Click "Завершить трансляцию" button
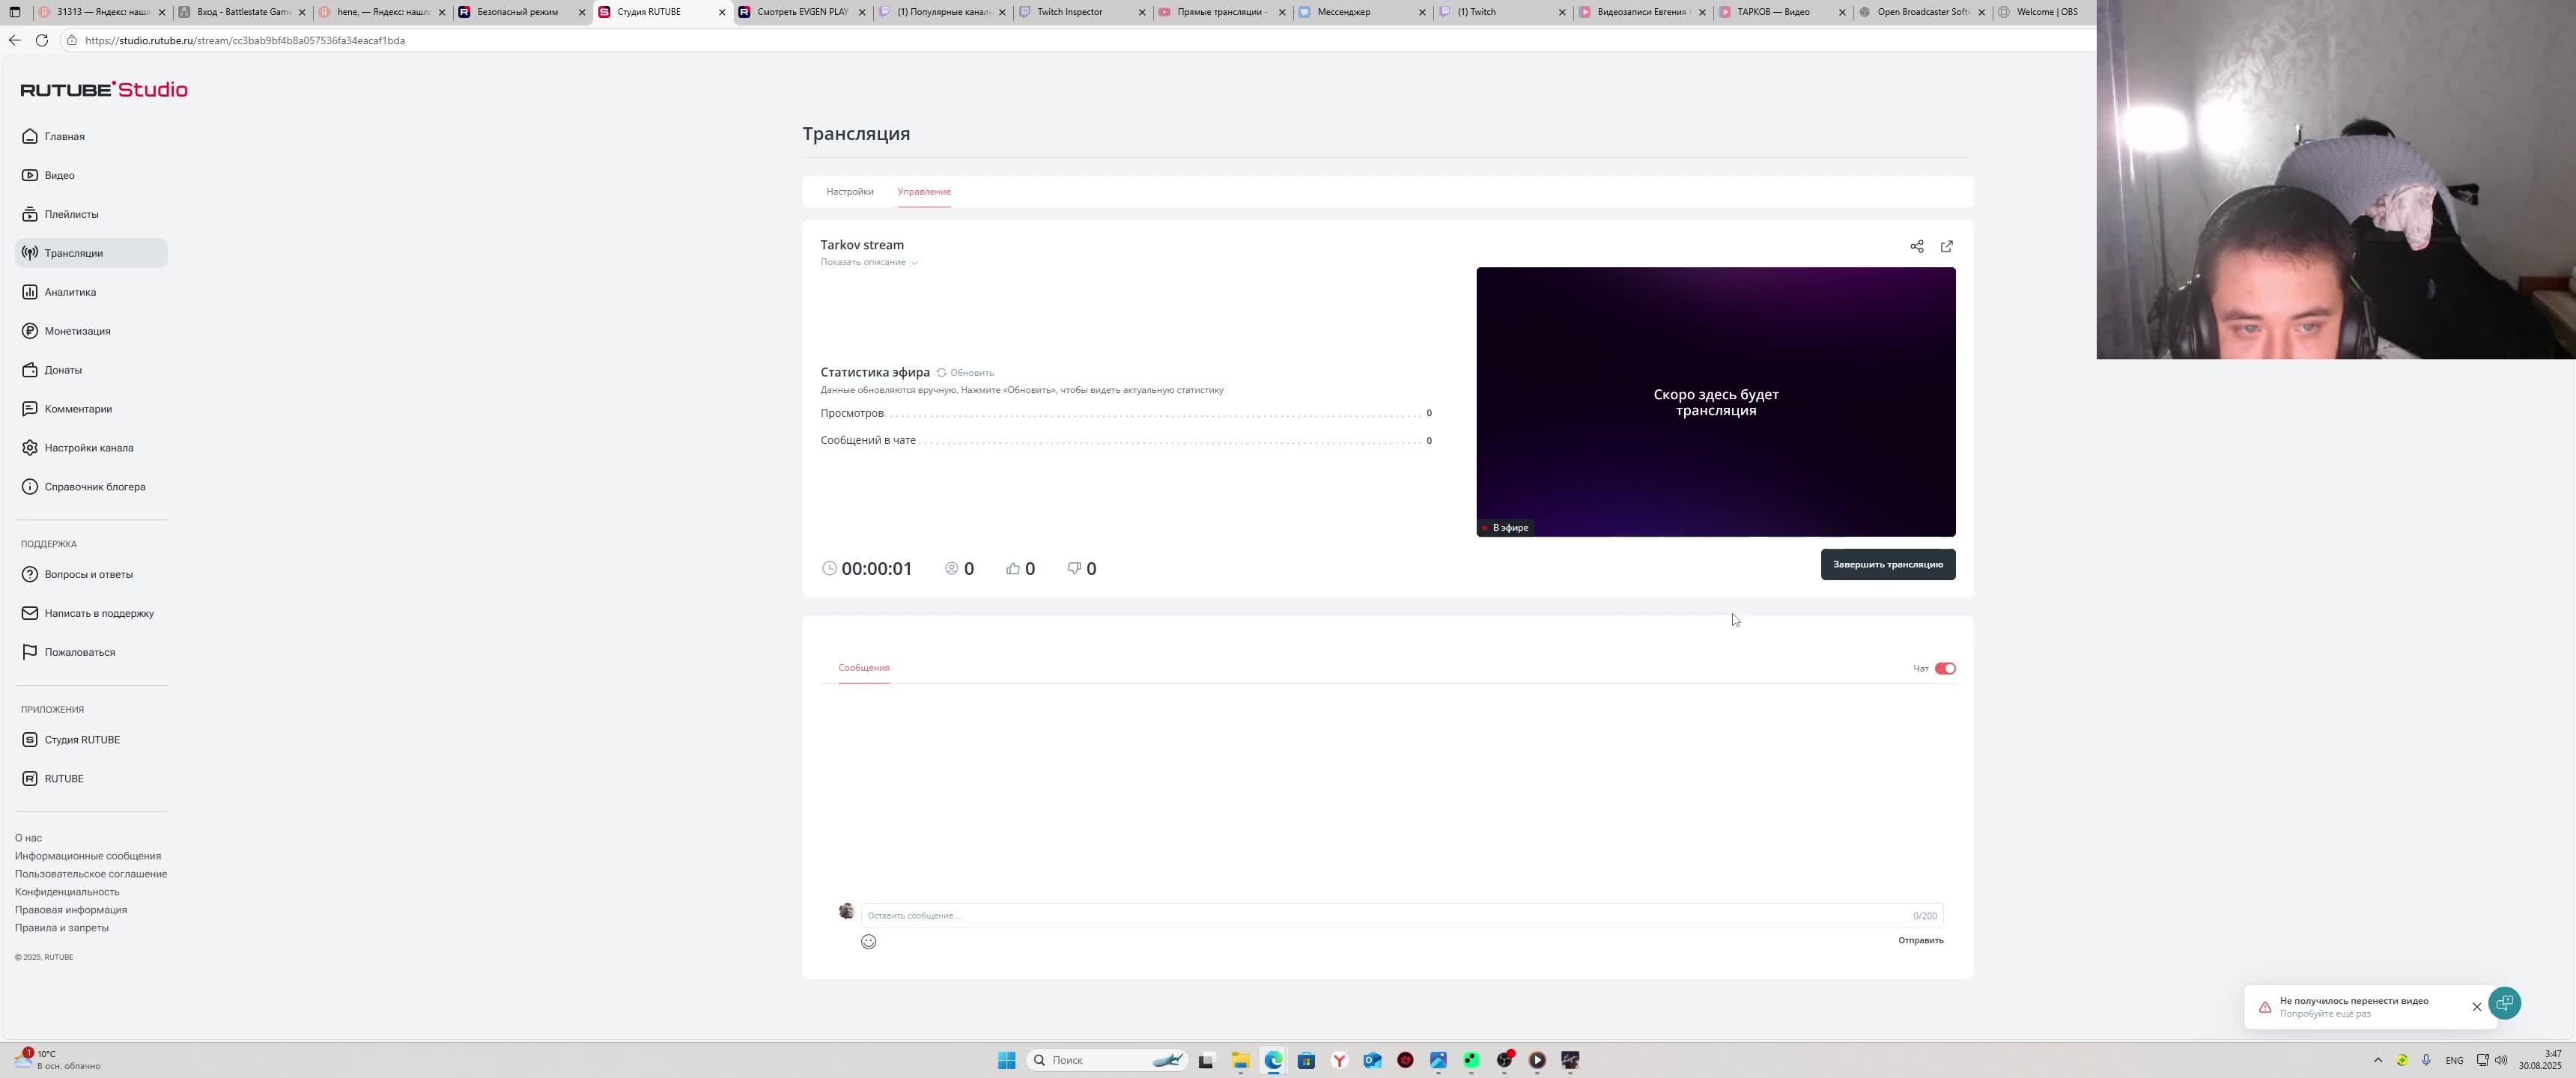 1887,564
